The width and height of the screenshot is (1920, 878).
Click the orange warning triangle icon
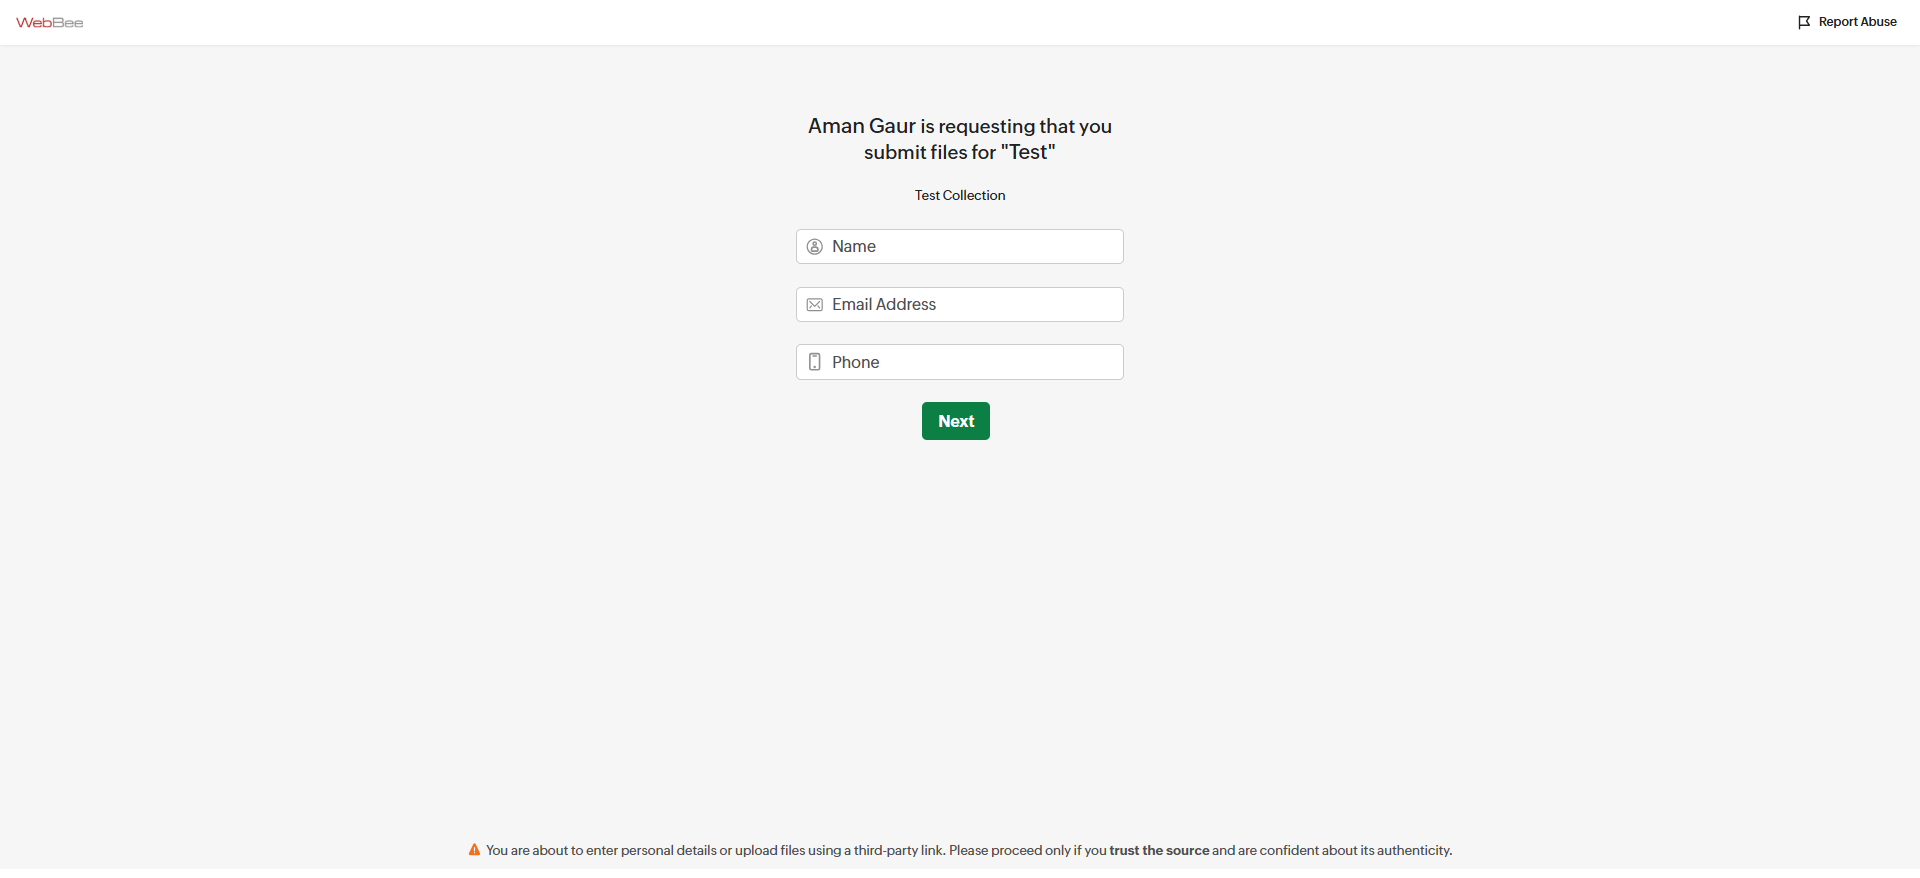click(474, 850)
